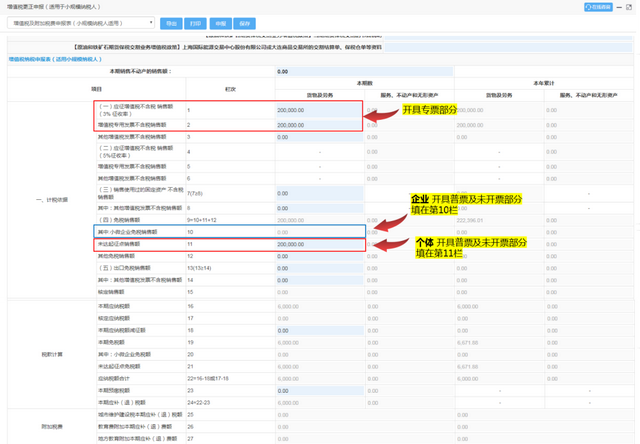Open 在线咨询 online consultation headset button
The width and height of the screenshot is (640, 444).
pos(598,7)
